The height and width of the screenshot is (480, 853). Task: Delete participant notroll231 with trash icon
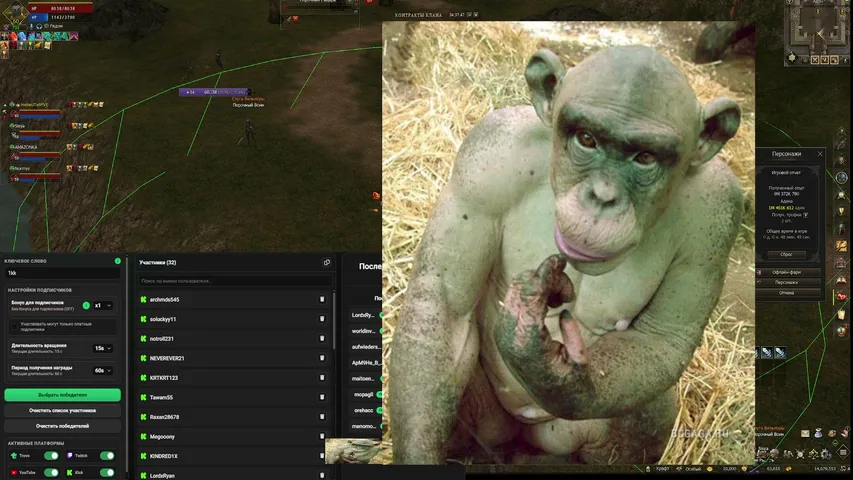(322, 339)
